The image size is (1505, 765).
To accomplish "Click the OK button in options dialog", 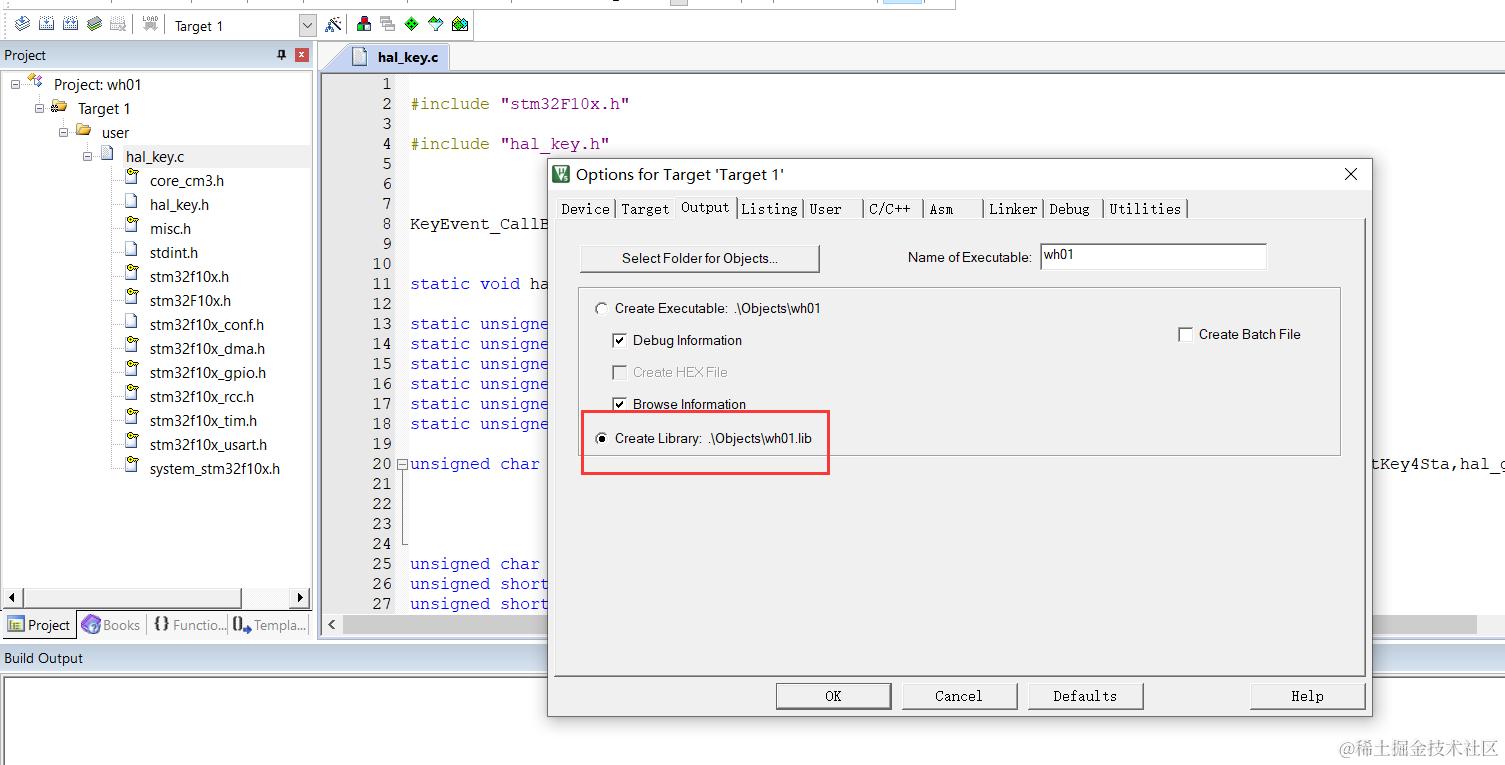I will tap(833, 696).
